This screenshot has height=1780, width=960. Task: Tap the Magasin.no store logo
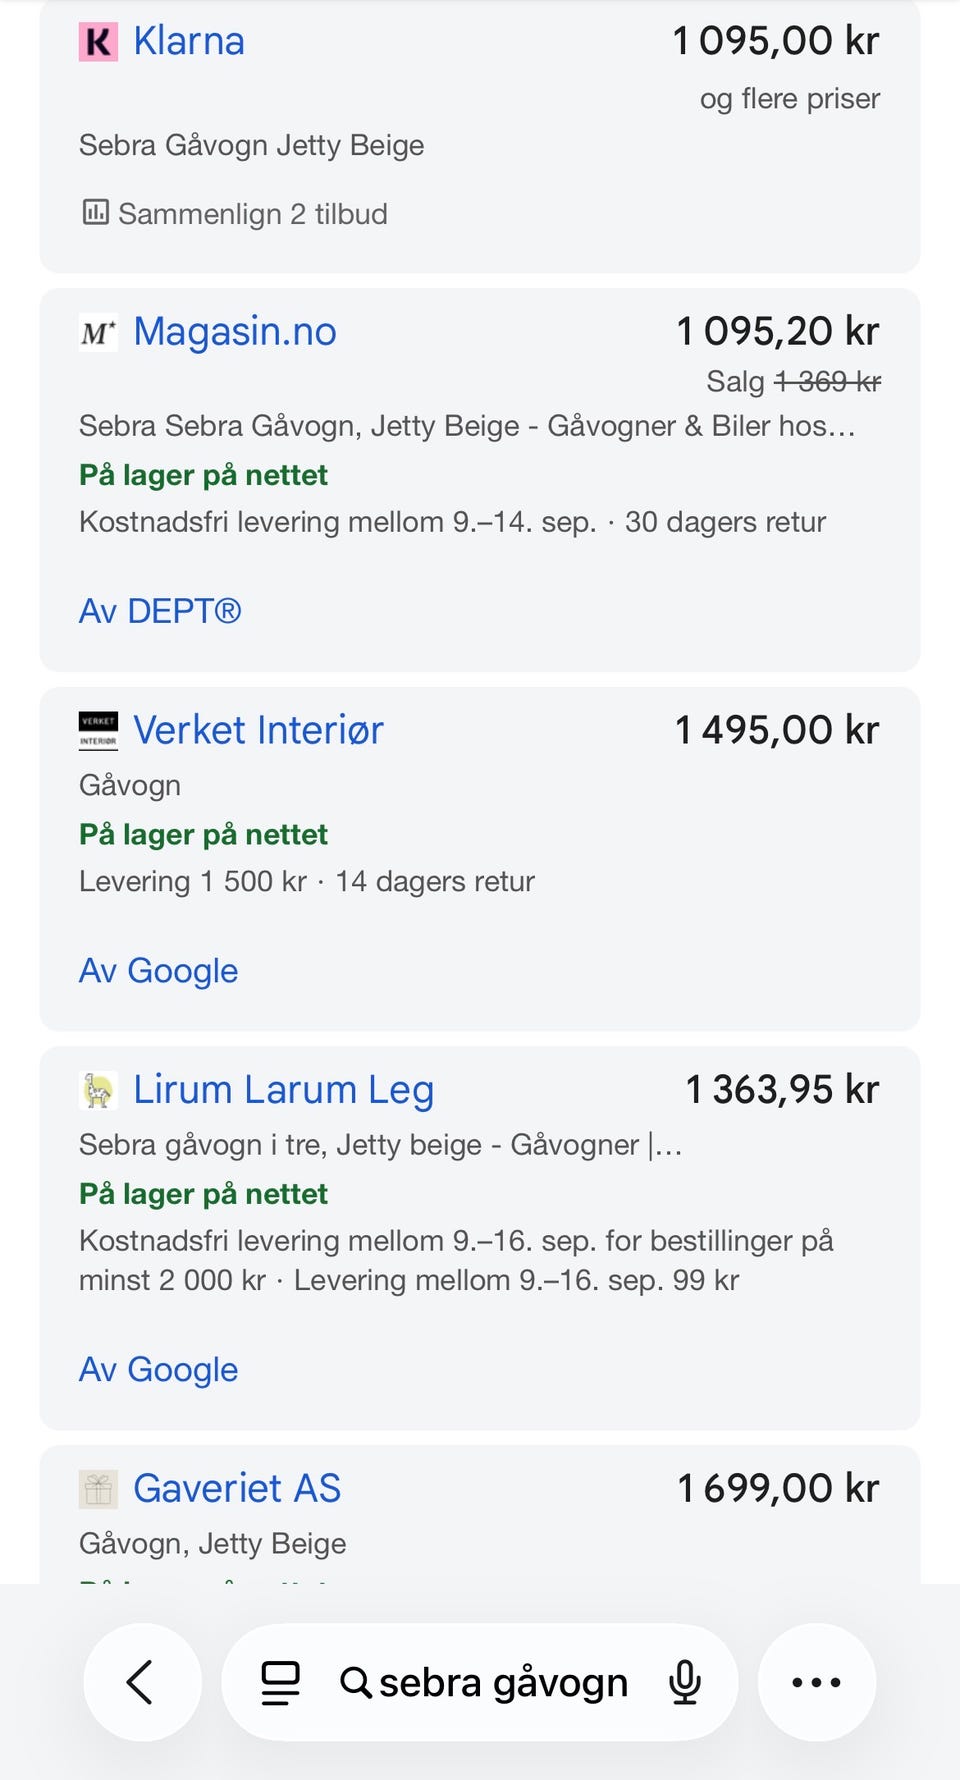click(98, 332)
